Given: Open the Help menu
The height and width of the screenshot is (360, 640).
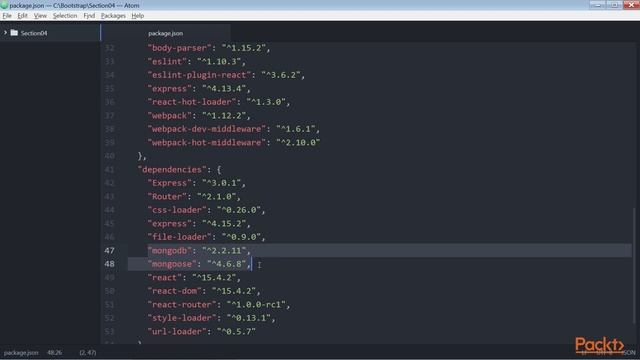Looking at the screenshot, I should tap(138, 16).
